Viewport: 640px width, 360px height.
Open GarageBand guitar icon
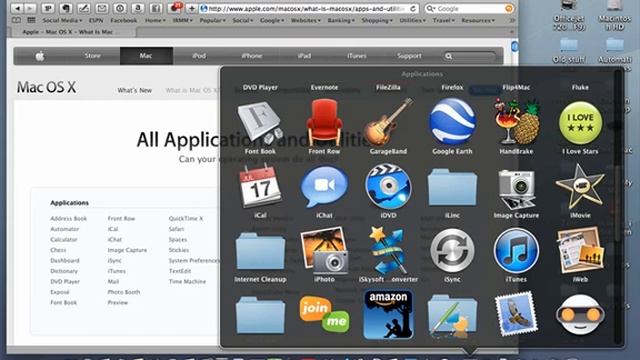388,122
